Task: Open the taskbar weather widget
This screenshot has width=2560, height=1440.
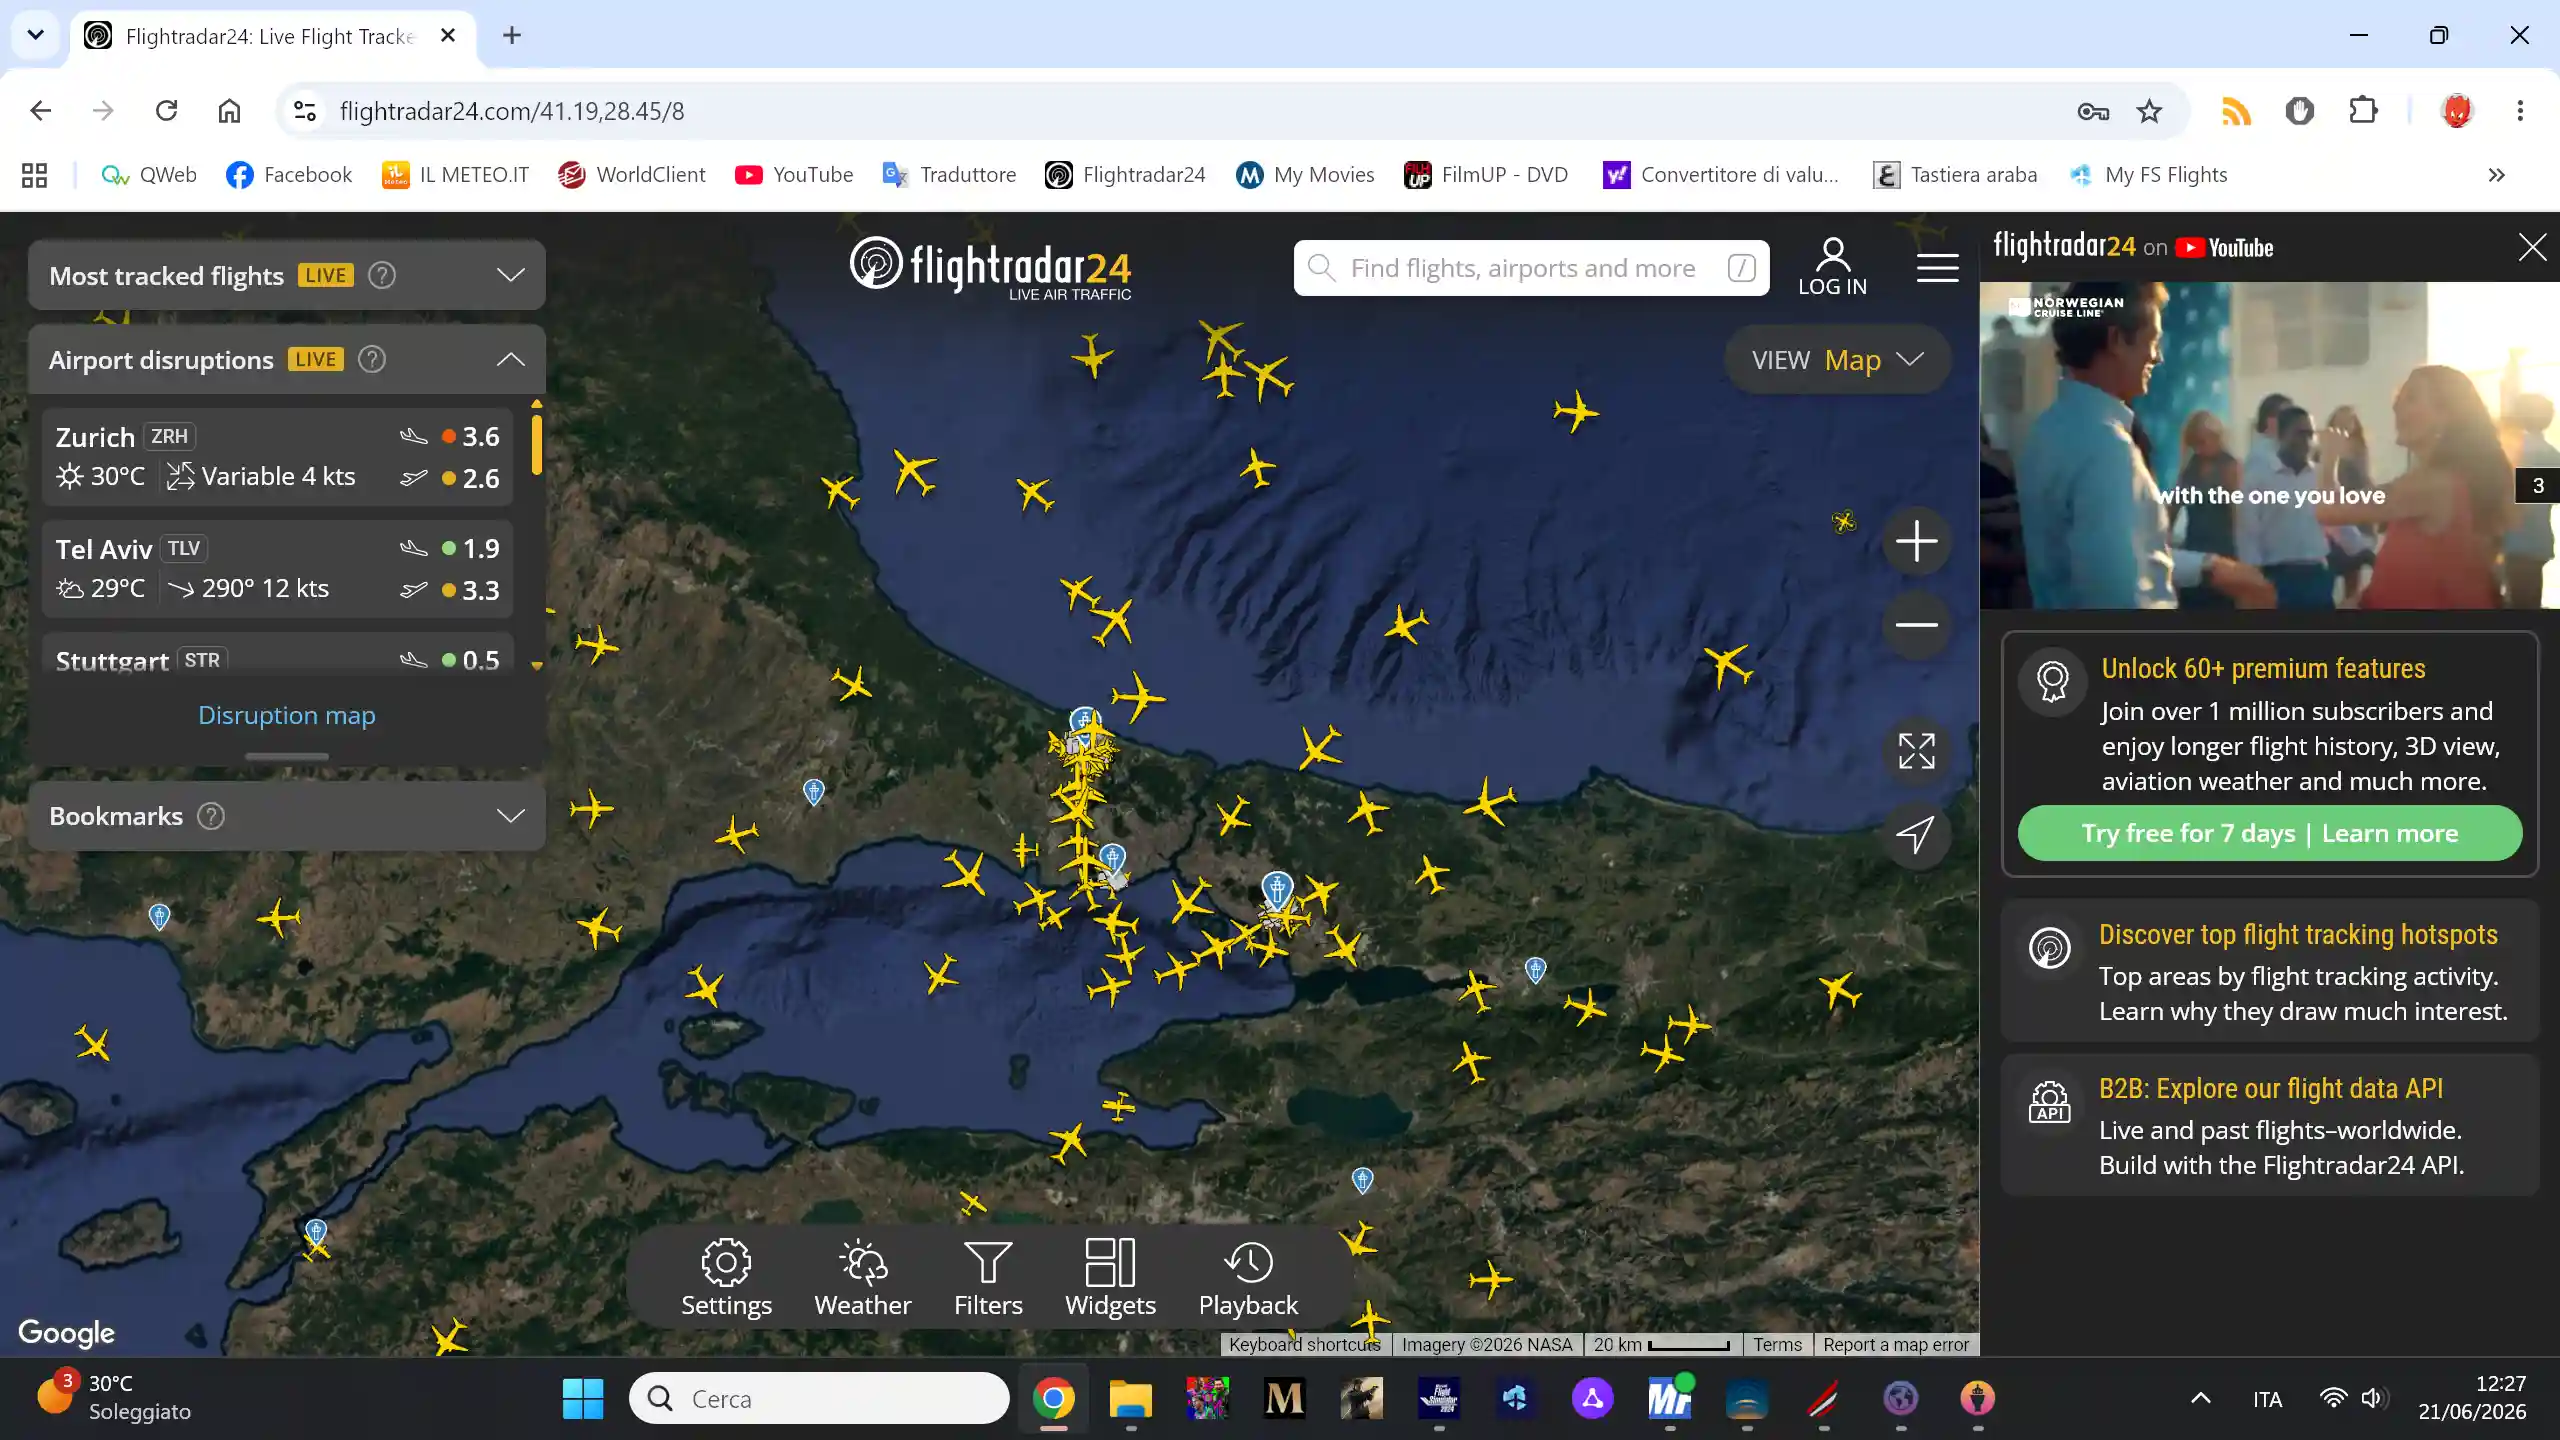Action: [115, 1397]
